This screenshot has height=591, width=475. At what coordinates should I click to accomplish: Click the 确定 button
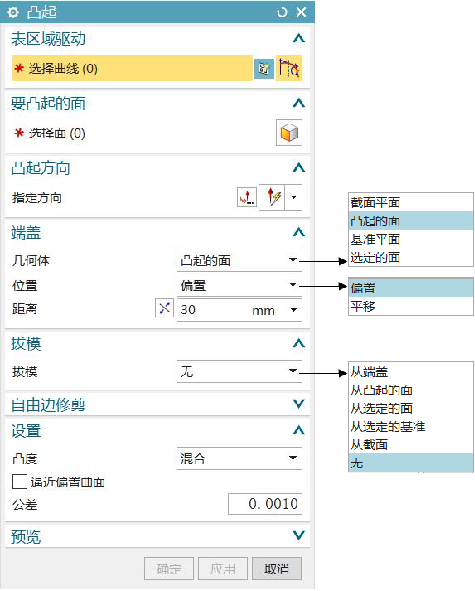169,569
